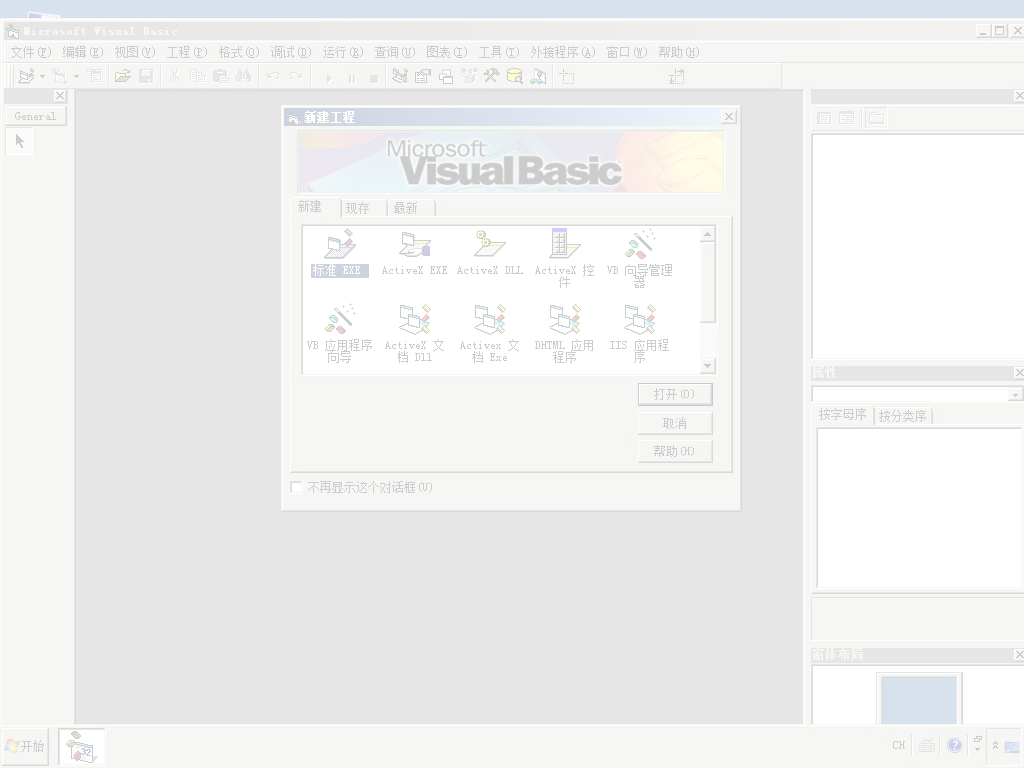This screenshot has width=1024, height=768.
Task: Click the project list scroll-down arrow
Action: point(707,366)
